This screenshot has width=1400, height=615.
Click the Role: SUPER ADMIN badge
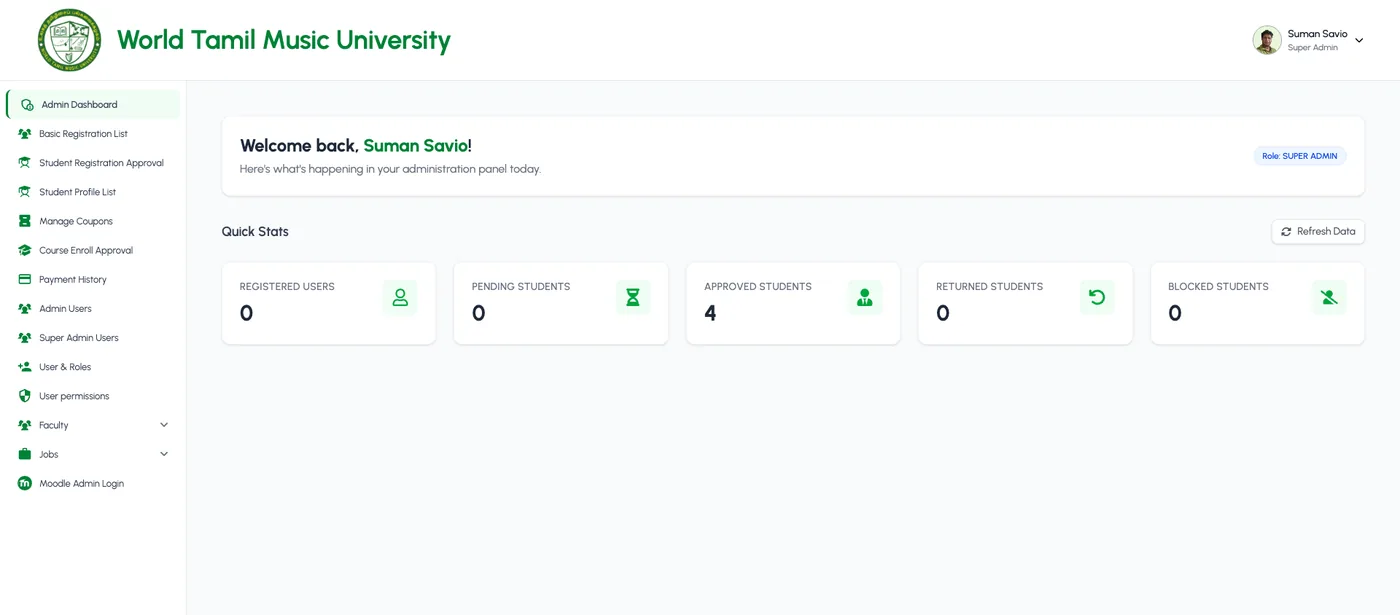(1300, 156)
